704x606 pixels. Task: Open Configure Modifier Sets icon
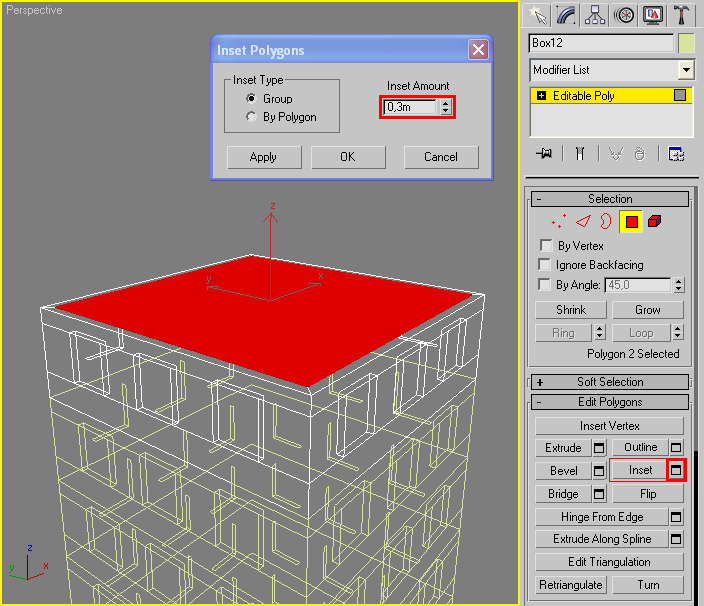(676, 154)
